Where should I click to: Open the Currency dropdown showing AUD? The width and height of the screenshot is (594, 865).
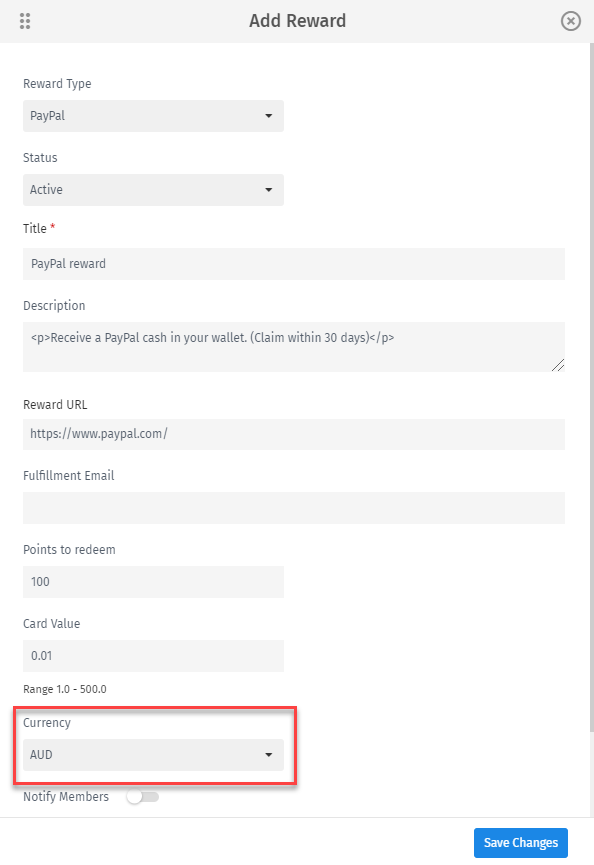153,755
